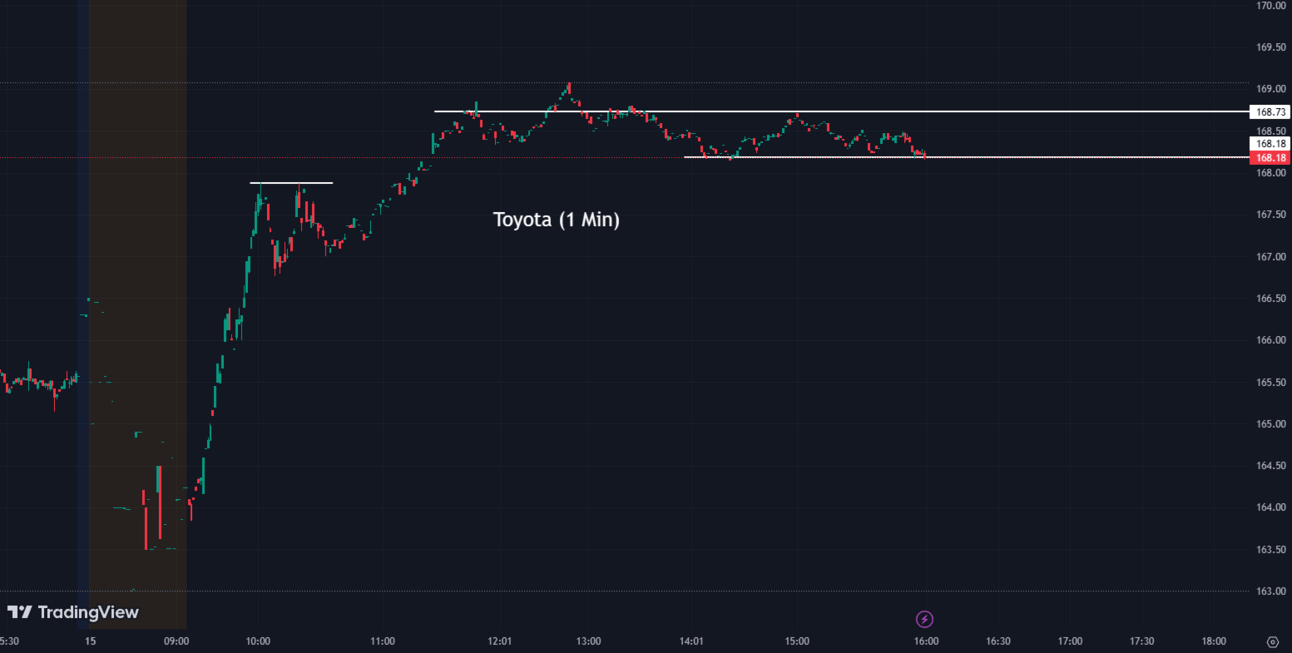Click the 11:00 time axis label
Image resolution: width=1292 pixels, height=653 pixels.
pyautogui.click(x=382, y=641)
